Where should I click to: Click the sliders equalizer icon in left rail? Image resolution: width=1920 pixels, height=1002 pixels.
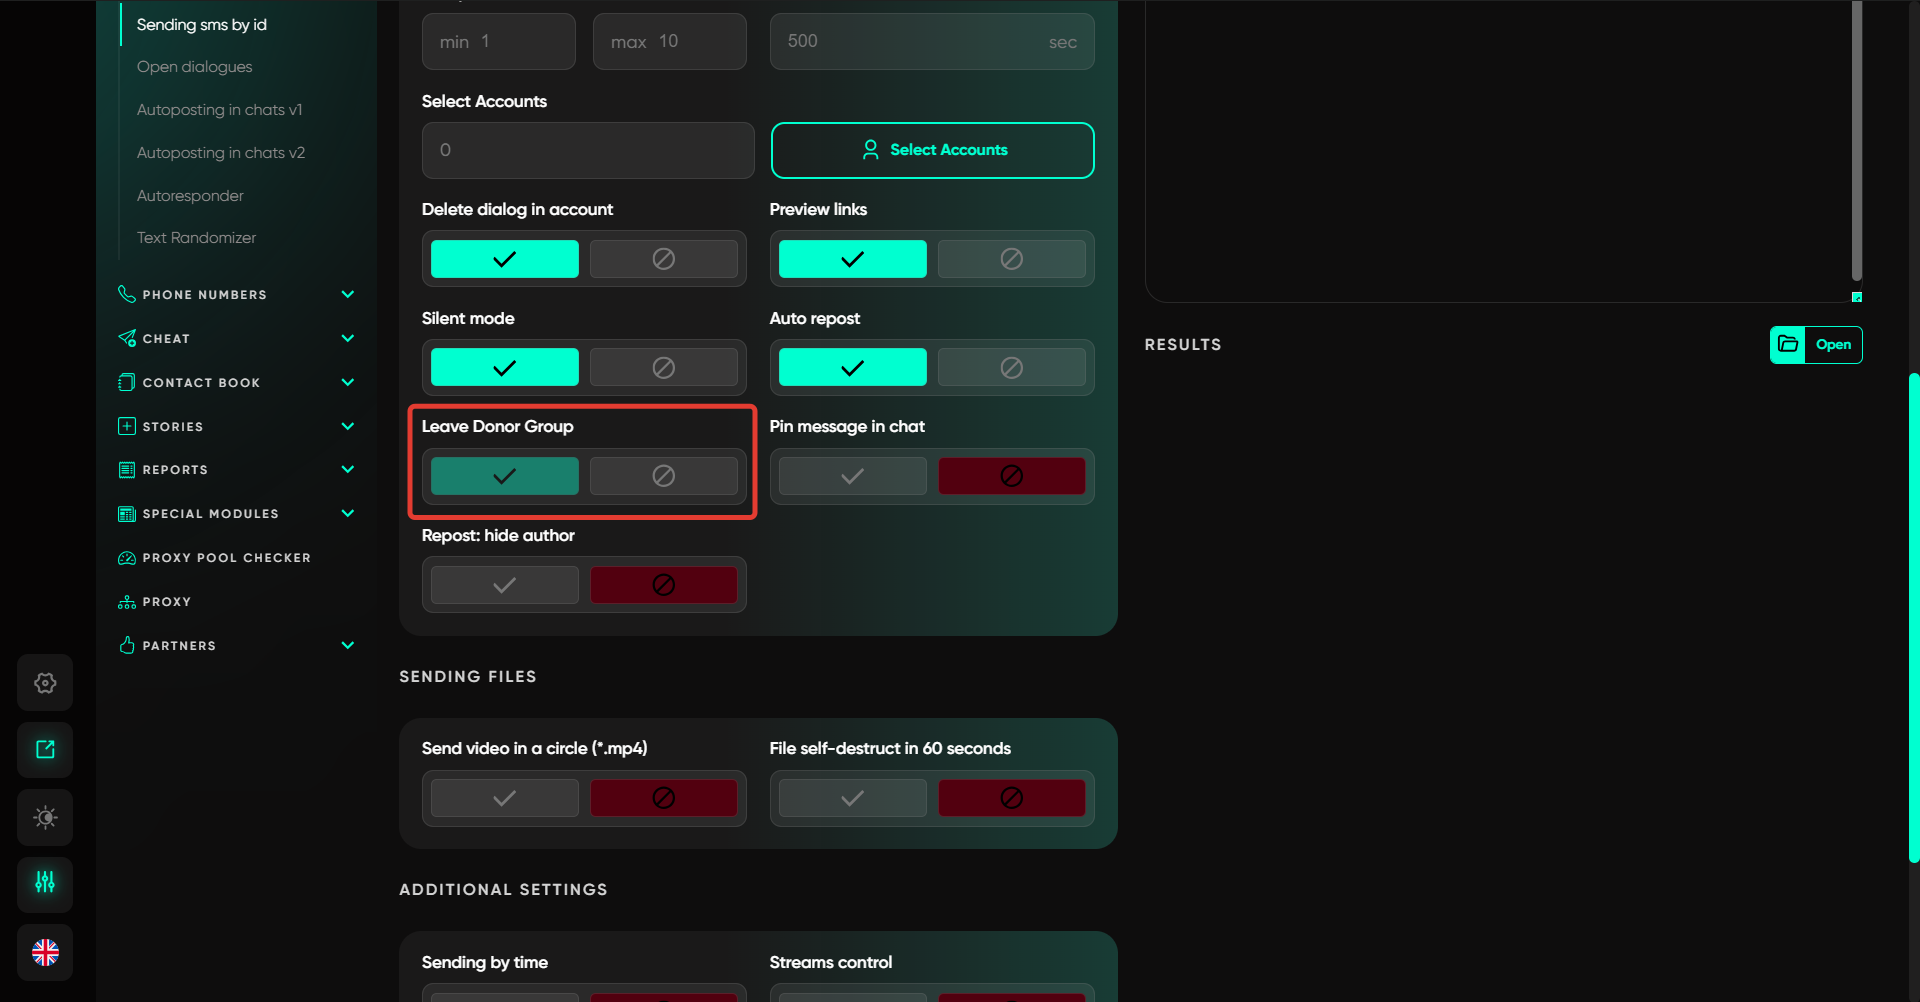pyautogui.click(x=45, y=883)
